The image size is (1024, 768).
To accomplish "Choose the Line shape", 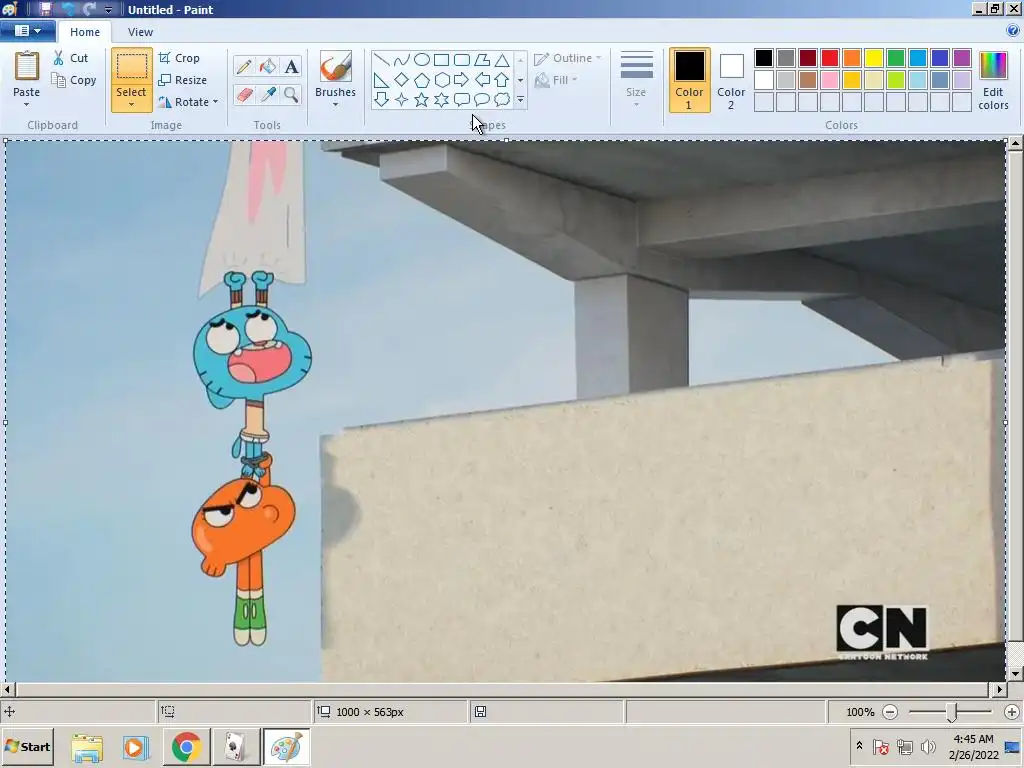I will tap(381, 60).
